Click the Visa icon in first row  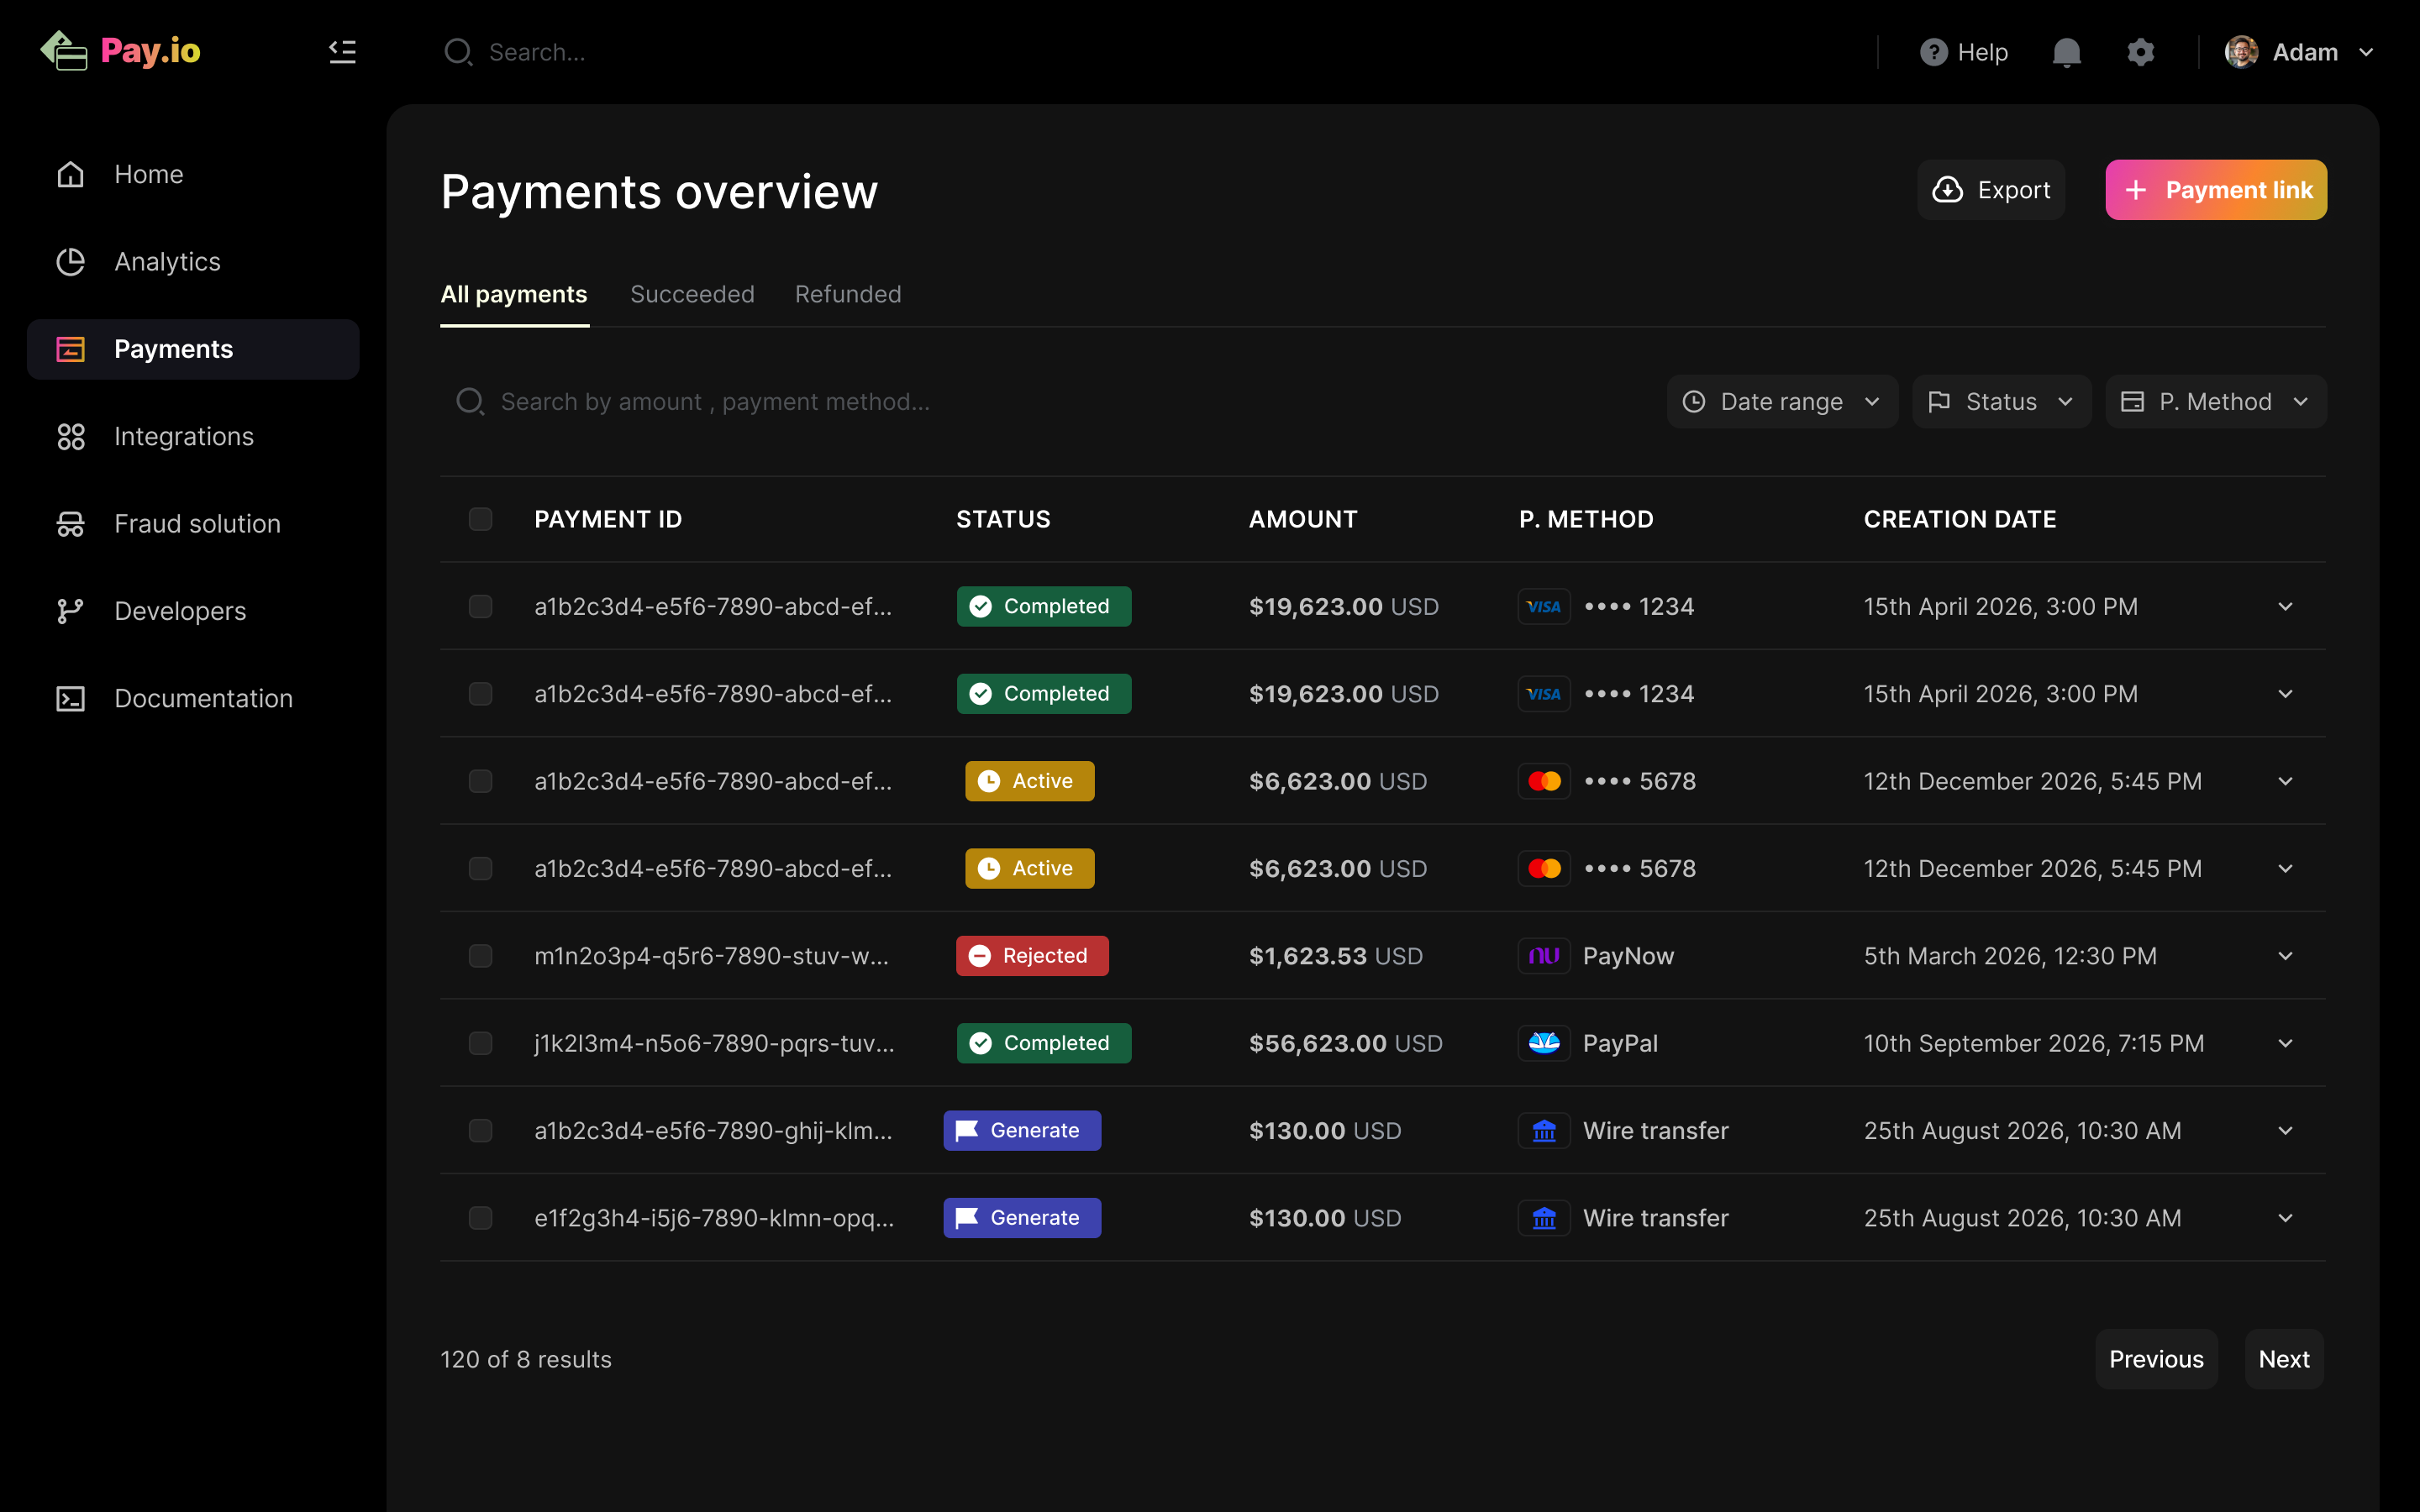(x=1544, y=607)
